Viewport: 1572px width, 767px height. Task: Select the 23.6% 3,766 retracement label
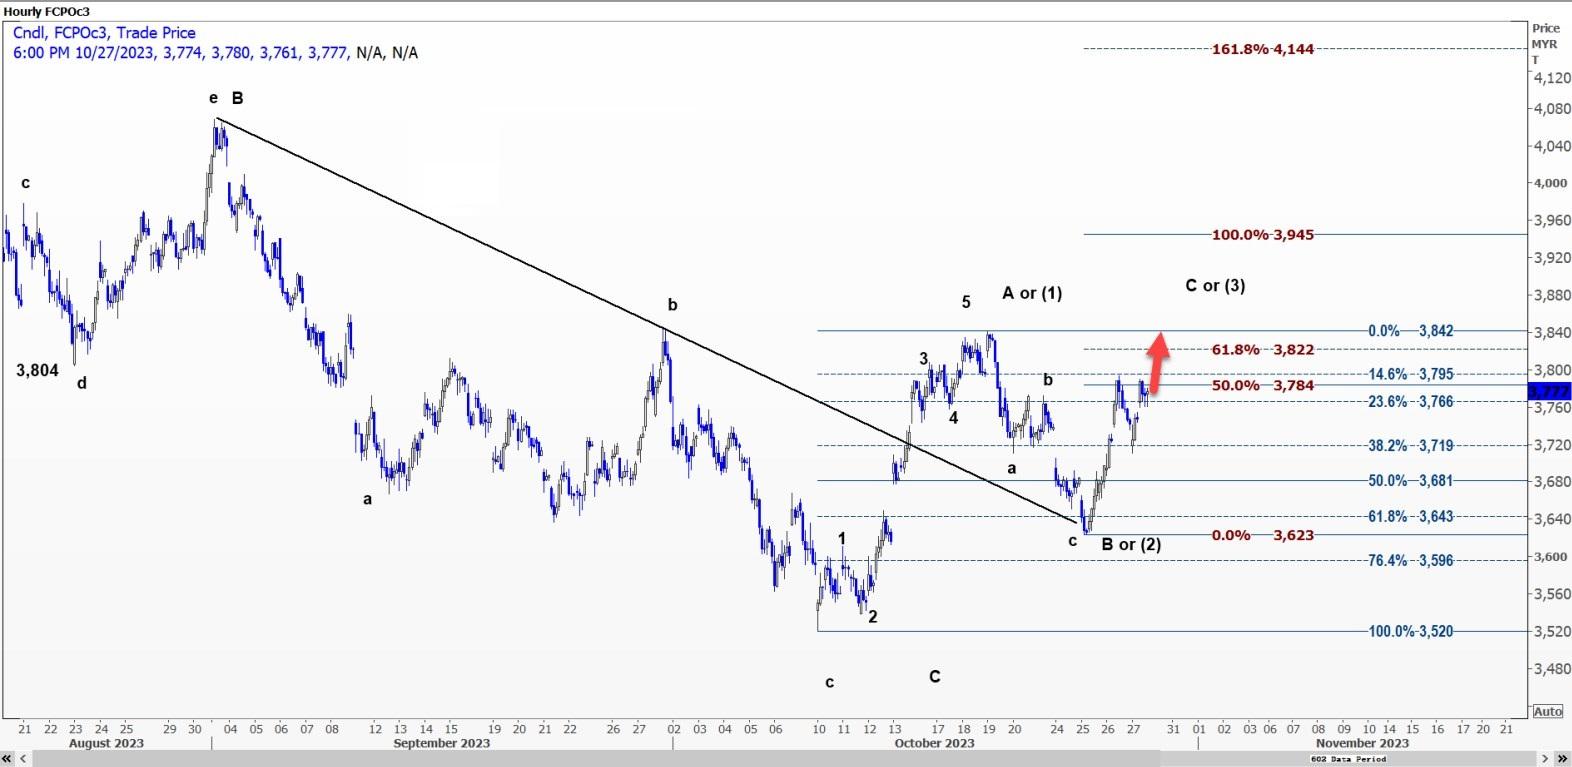[1411, 402]
